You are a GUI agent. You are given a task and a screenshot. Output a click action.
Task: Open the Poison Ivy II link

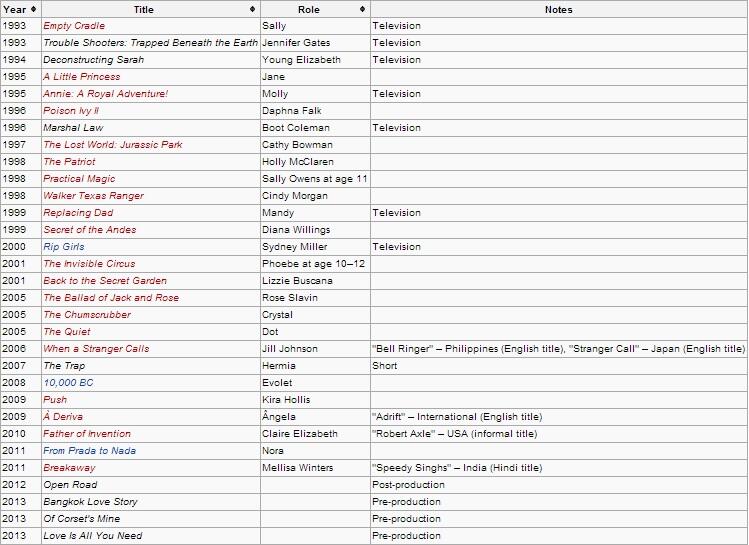71,111
